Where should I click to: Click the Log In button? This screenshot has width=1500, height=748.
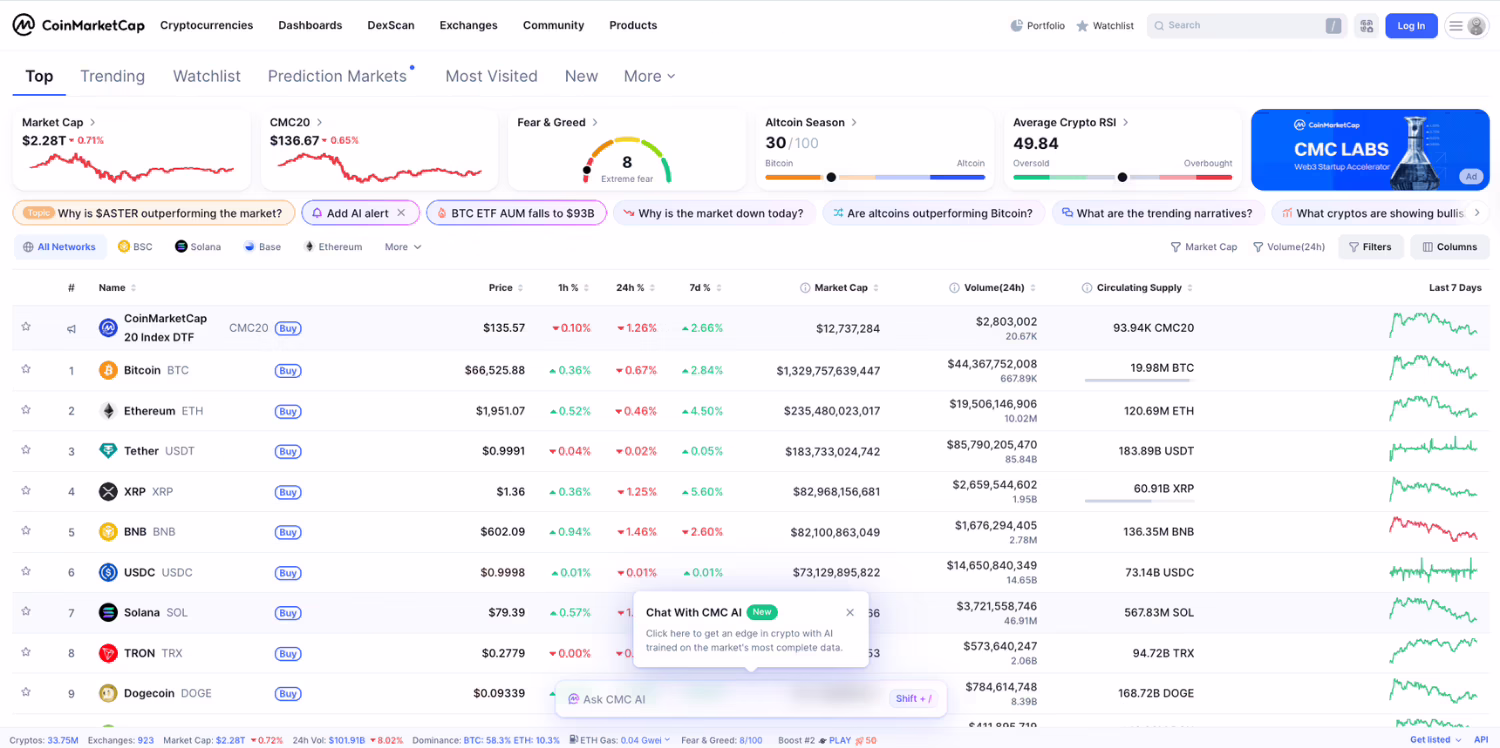pyautogui.click(x=1411, y=25)
